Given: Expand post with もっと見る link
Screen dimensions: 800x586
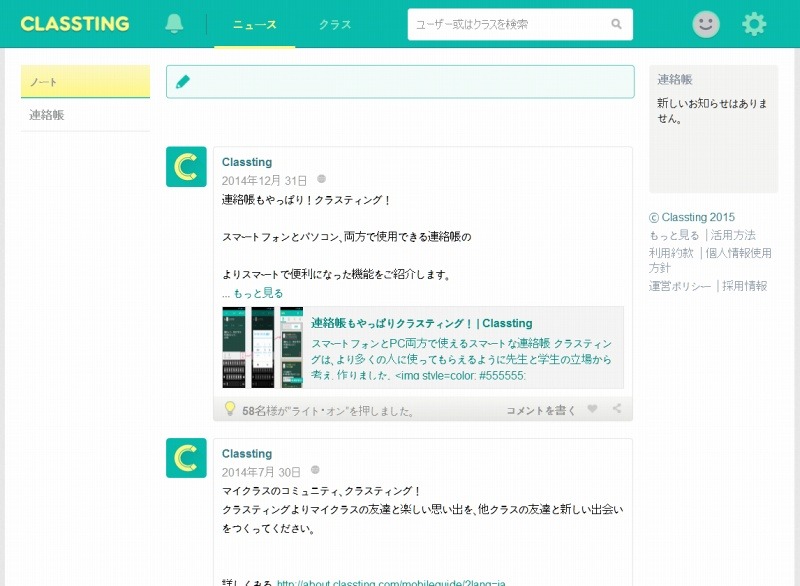Looking at the screenshot, I should [258, 293].
